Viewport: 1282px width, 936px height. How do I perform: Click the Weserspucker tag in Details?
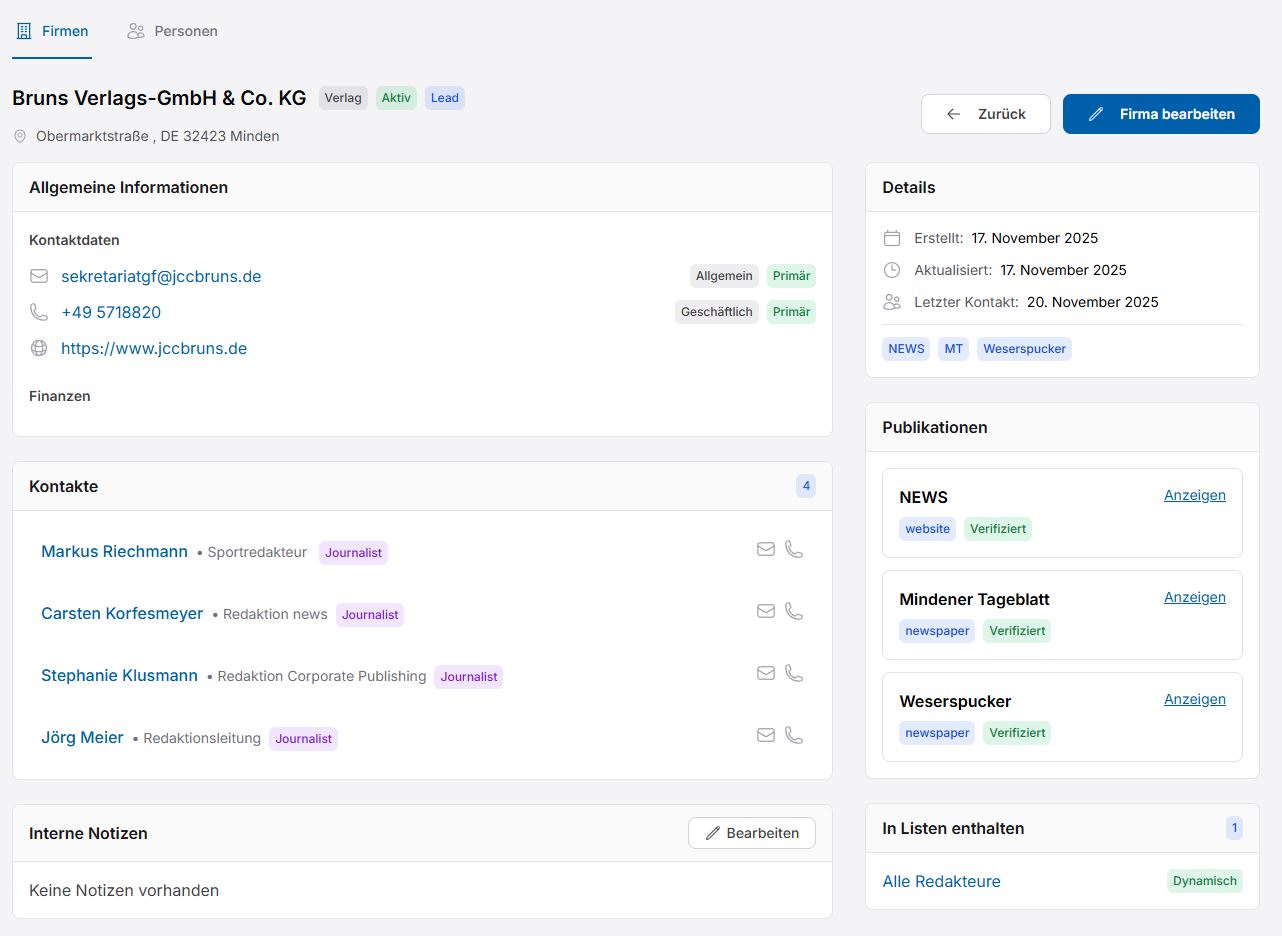1024,349
